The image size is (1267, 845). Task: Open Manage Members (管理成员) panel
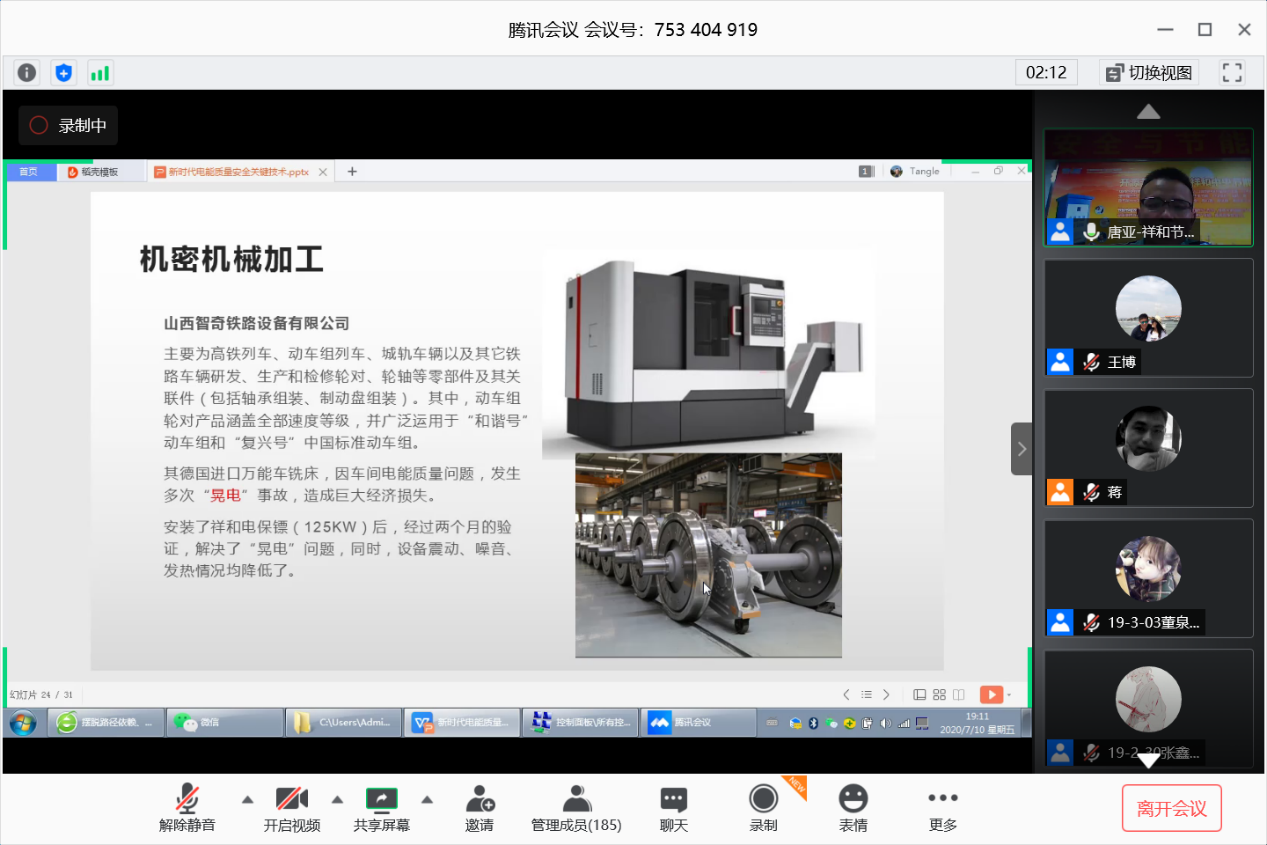(576, 808)
